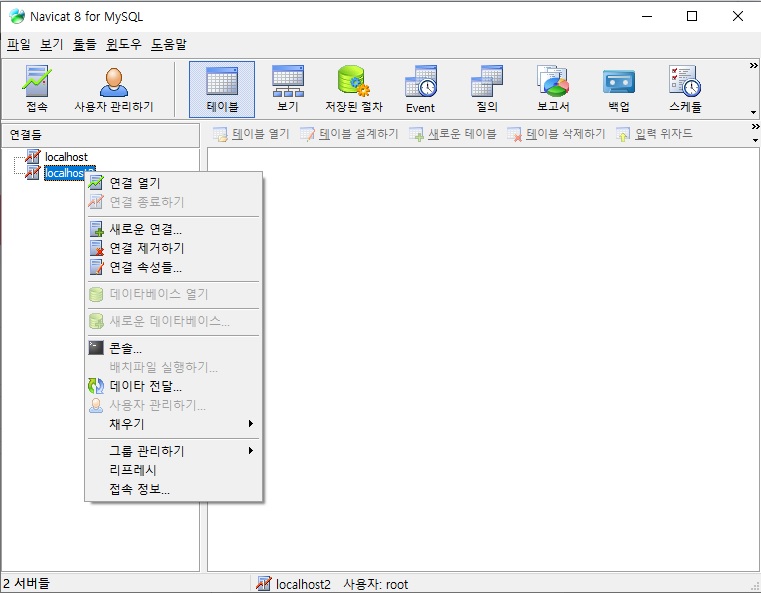
Task: Click the 연결들 panel header
Action: [x=100, y=135]
